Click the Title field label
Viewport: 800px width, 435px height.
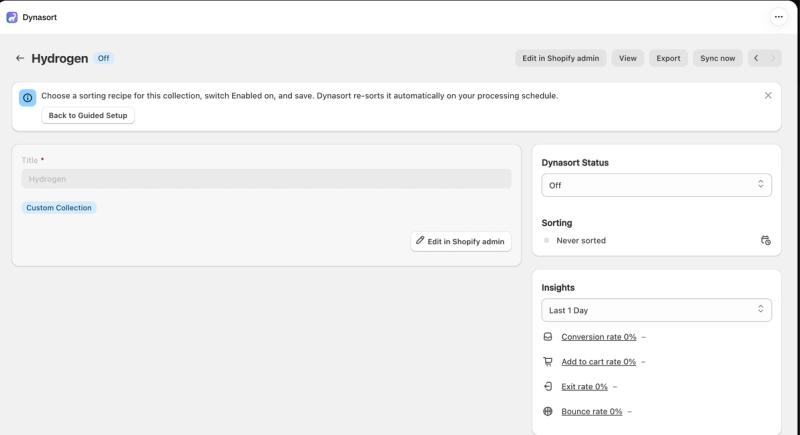tap(30, 160)
